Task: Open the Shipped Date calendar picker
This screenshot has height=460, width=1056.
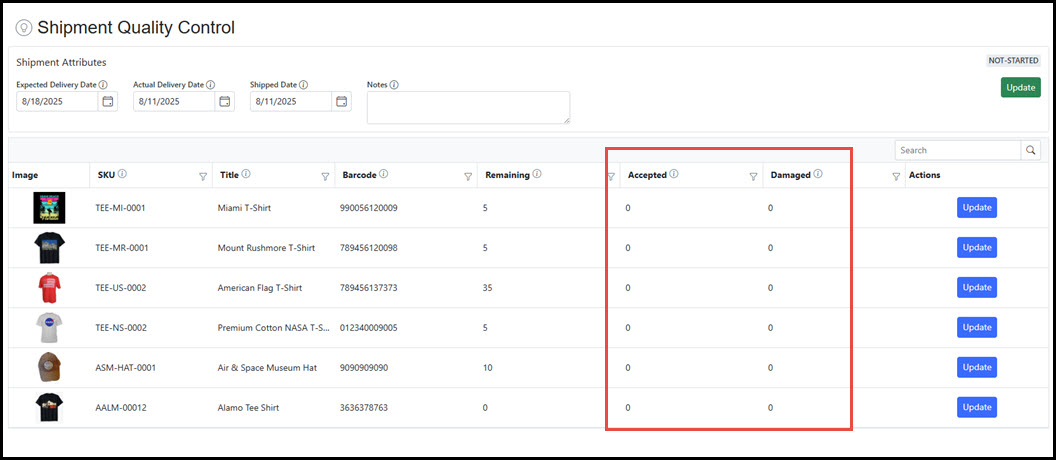Action: coord(342,101)
